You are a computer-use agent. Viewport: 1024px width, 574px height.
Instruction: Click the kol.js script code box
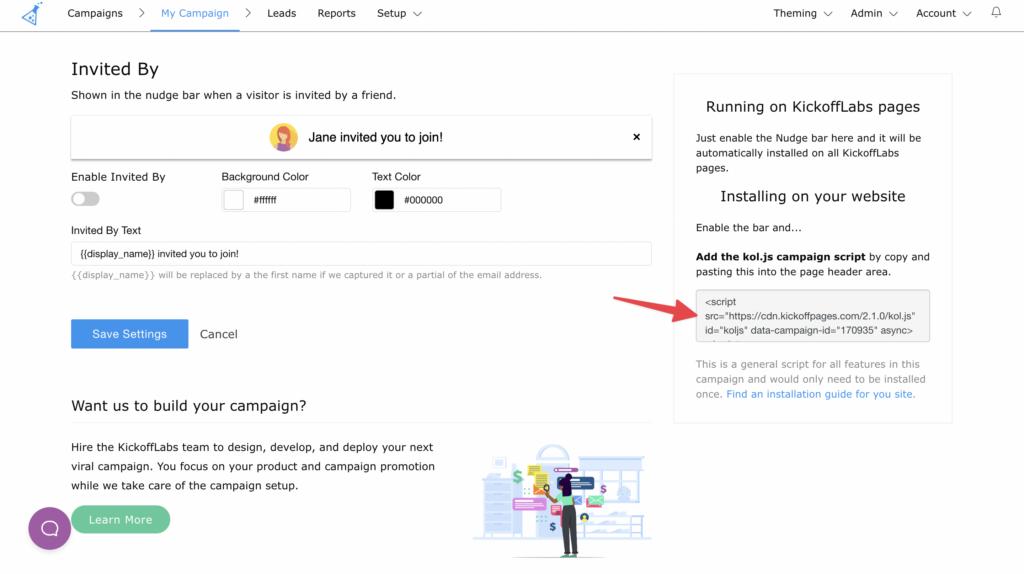point(812,316)
